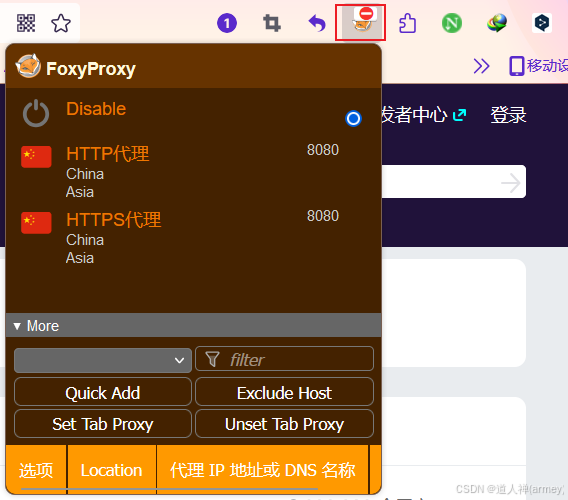Click the 8080 port of HTTP代理
This screenshot has height=500, width=568.
[323, 150]
